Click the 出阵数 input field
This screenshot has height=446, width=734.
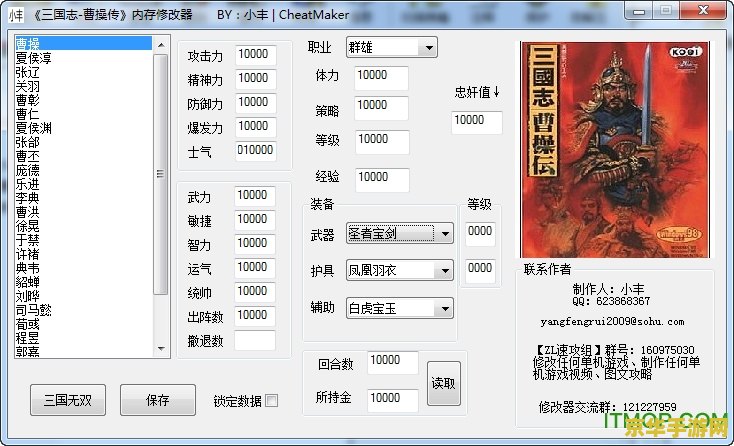255,316
